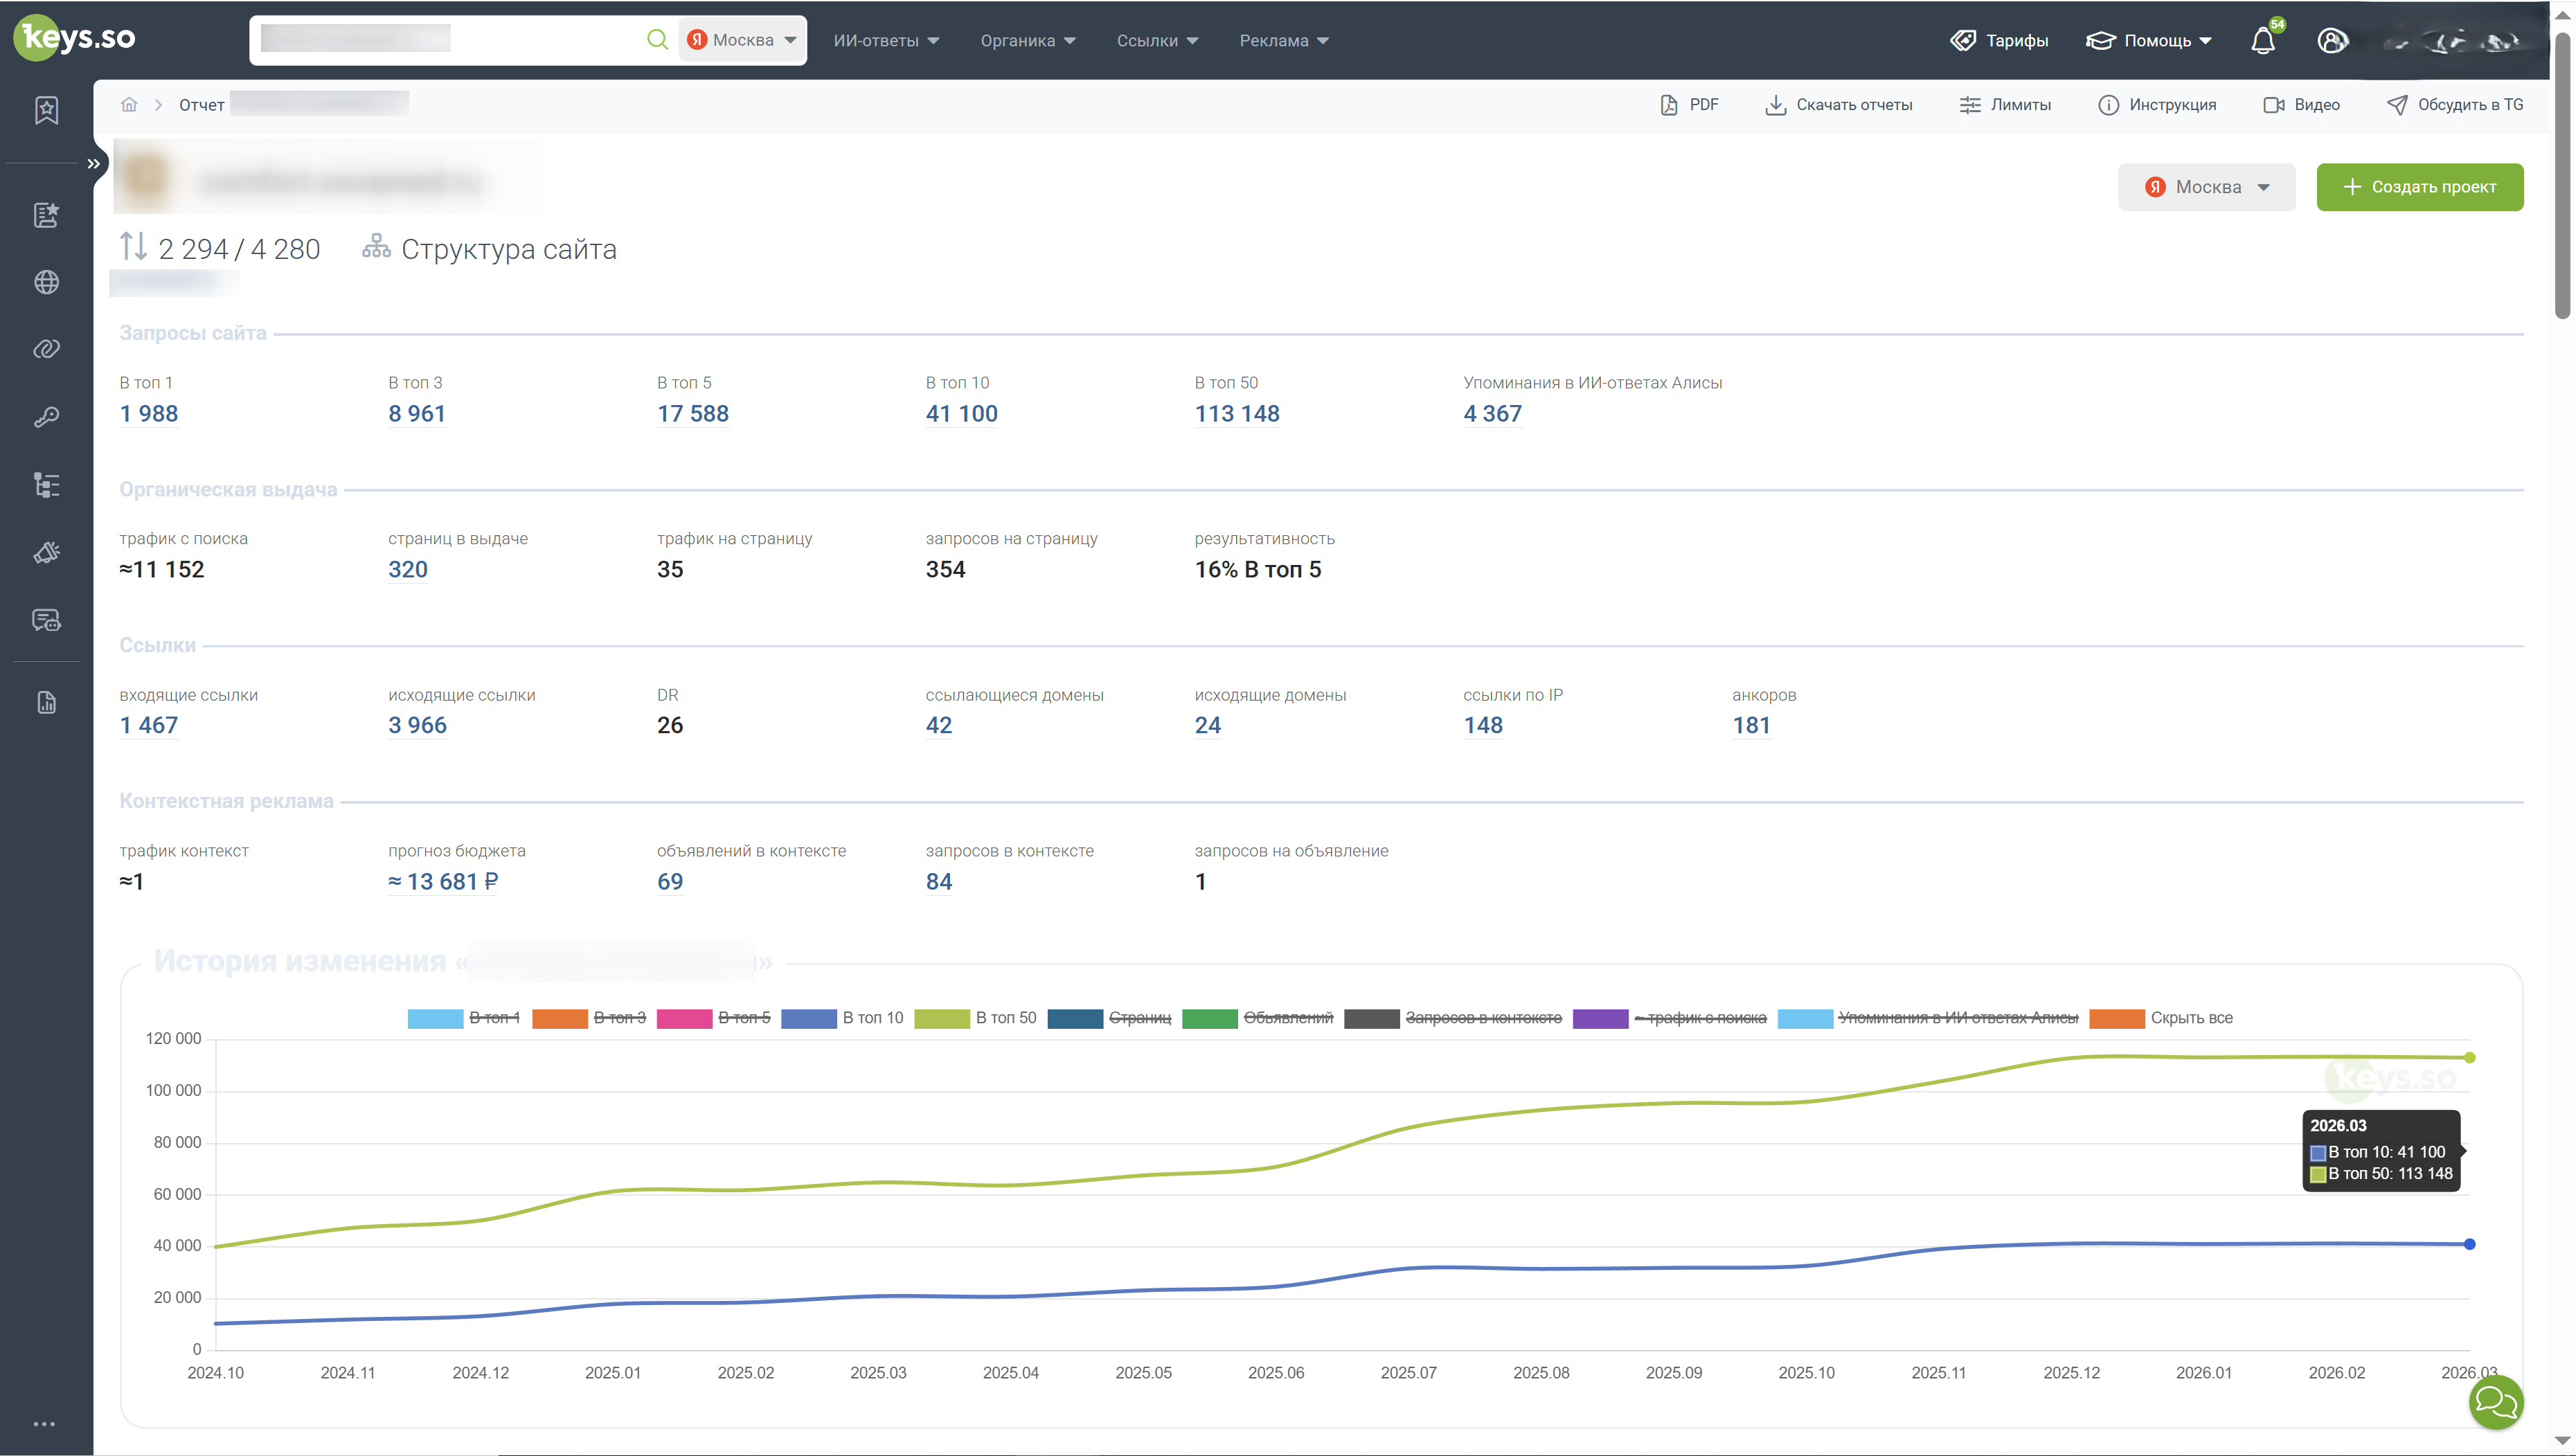Click Скрыть все legend item
2576x1456 pixels.
point(2161,1018)
